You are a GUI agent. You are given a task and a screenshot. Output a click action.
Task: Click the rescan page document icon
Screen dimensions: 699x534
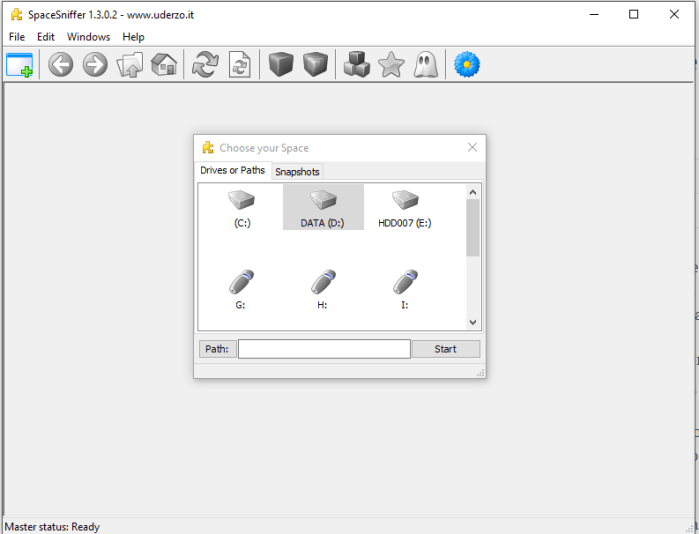[239, 65]
